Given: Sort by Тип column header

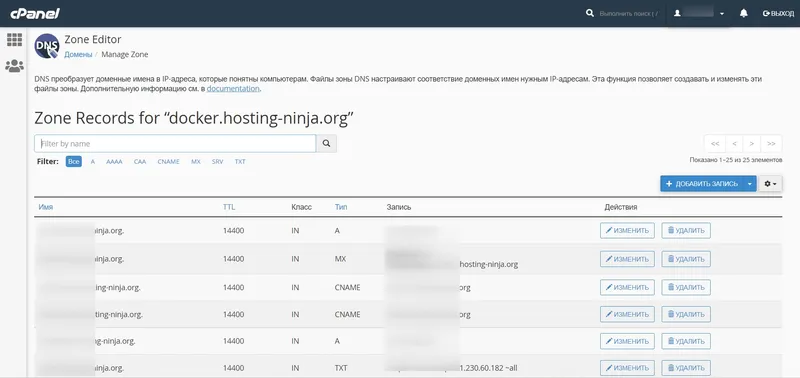Looking at the screenshot, I should 341,207.
